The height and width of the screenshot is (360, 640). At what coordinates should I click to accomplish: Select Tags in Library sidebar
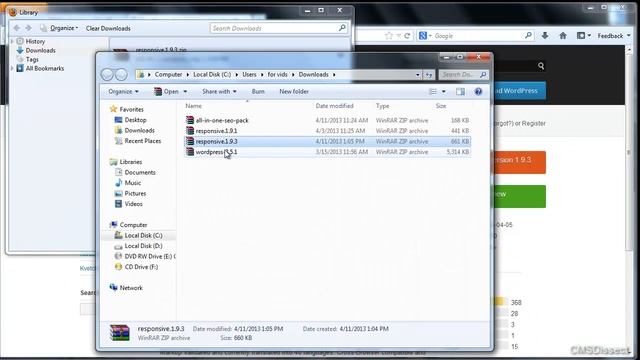point(32,60)
